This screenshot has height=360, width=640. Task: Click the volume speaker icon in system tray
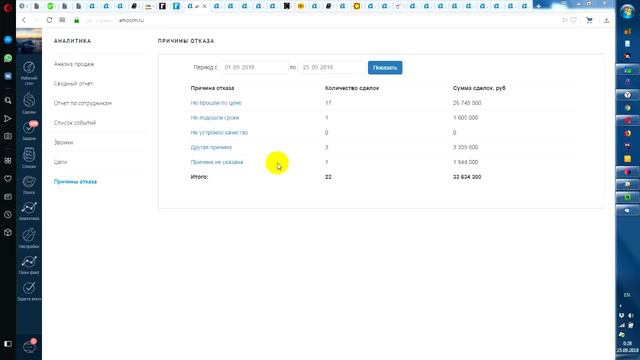click(x=631, y=315)
